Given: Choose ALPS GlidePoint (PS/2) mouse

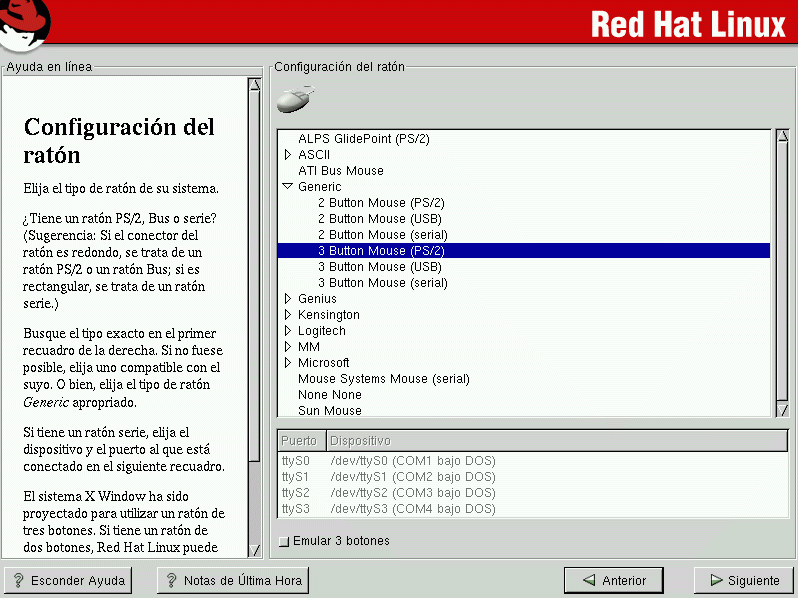Looking at the screenshot, I should point(363,139).
